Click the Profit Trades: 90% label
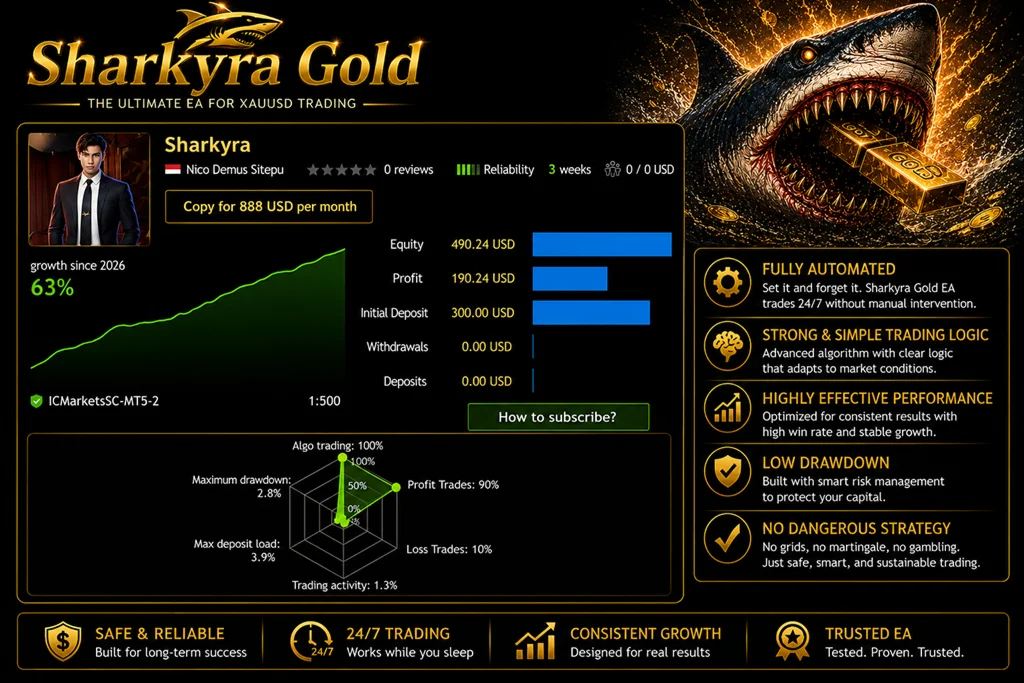The height and width of the screenshot is (683, 1024). coord(453,484)
